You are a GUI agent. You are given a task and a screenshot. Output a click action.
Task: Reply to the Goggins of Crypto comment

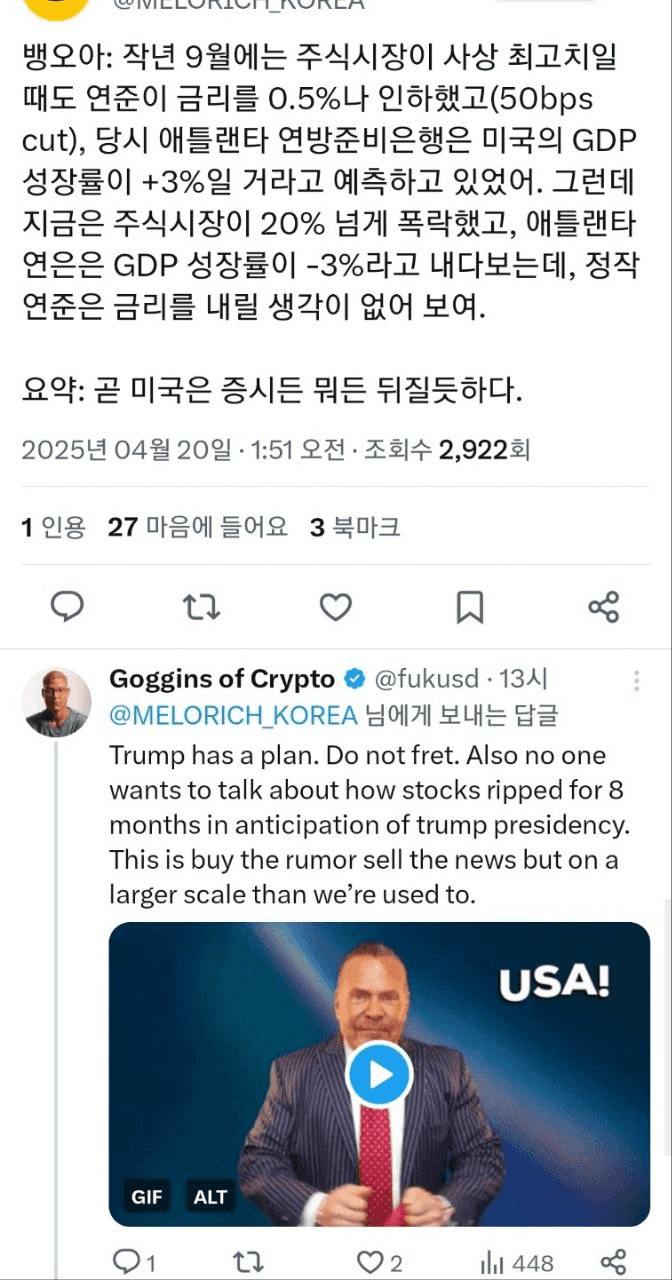128,1262
